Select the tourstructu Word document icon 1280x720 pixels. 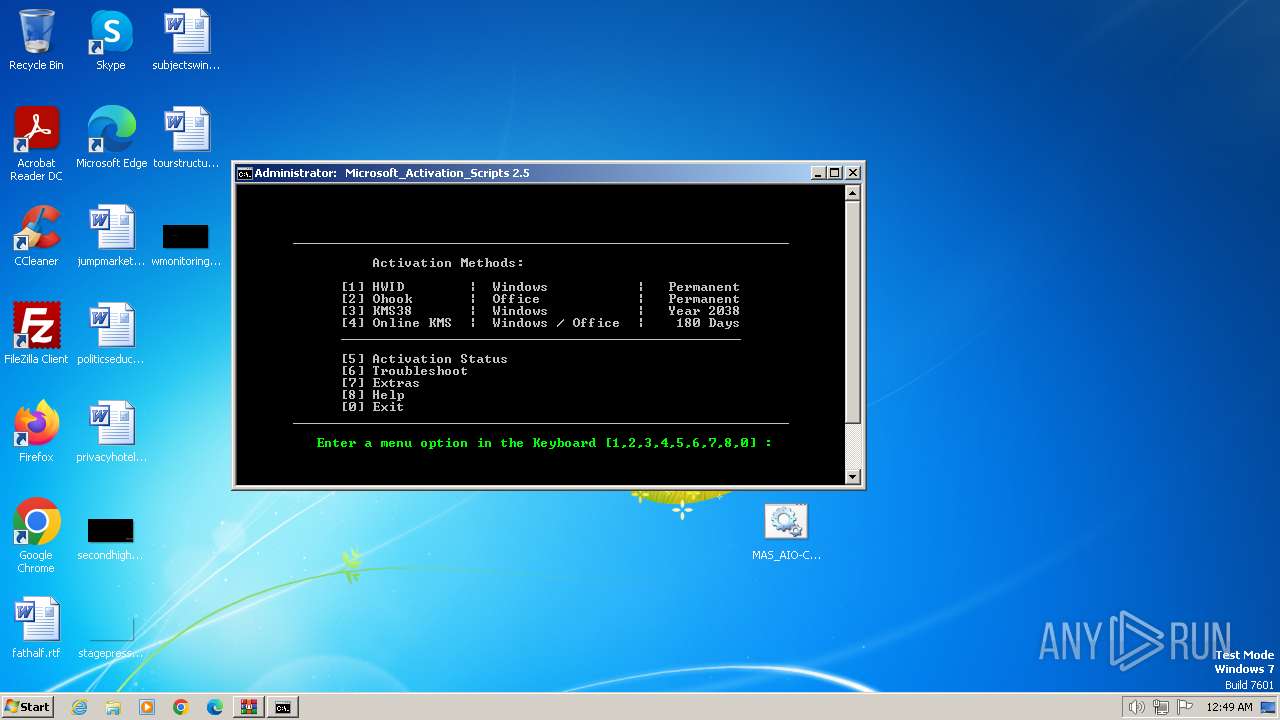(186, 138)
